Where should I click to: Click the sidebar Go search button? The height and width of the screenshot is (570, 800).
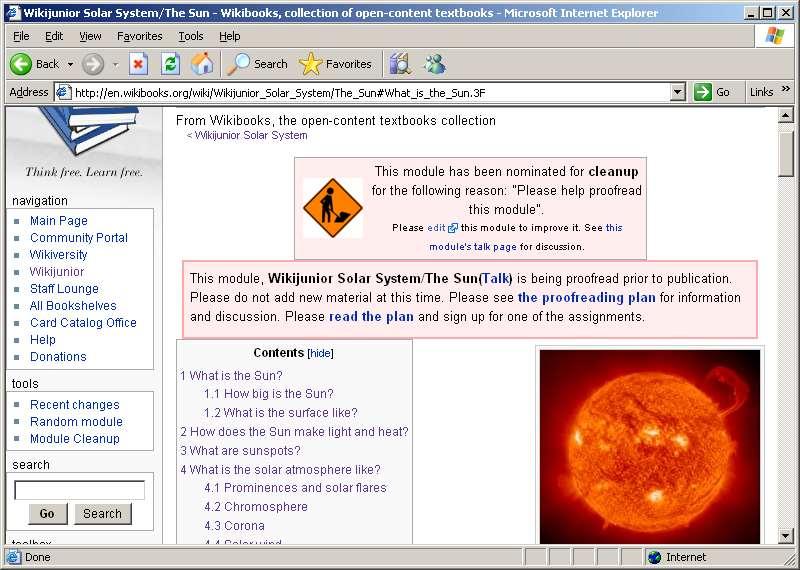[47, 513]
